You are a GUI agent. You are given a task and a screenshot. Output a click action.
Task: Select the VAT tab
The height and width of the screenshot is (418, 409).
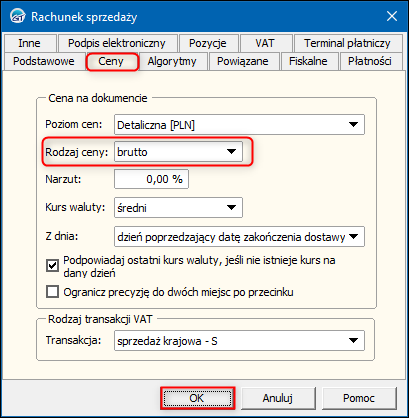pos(265,43)
